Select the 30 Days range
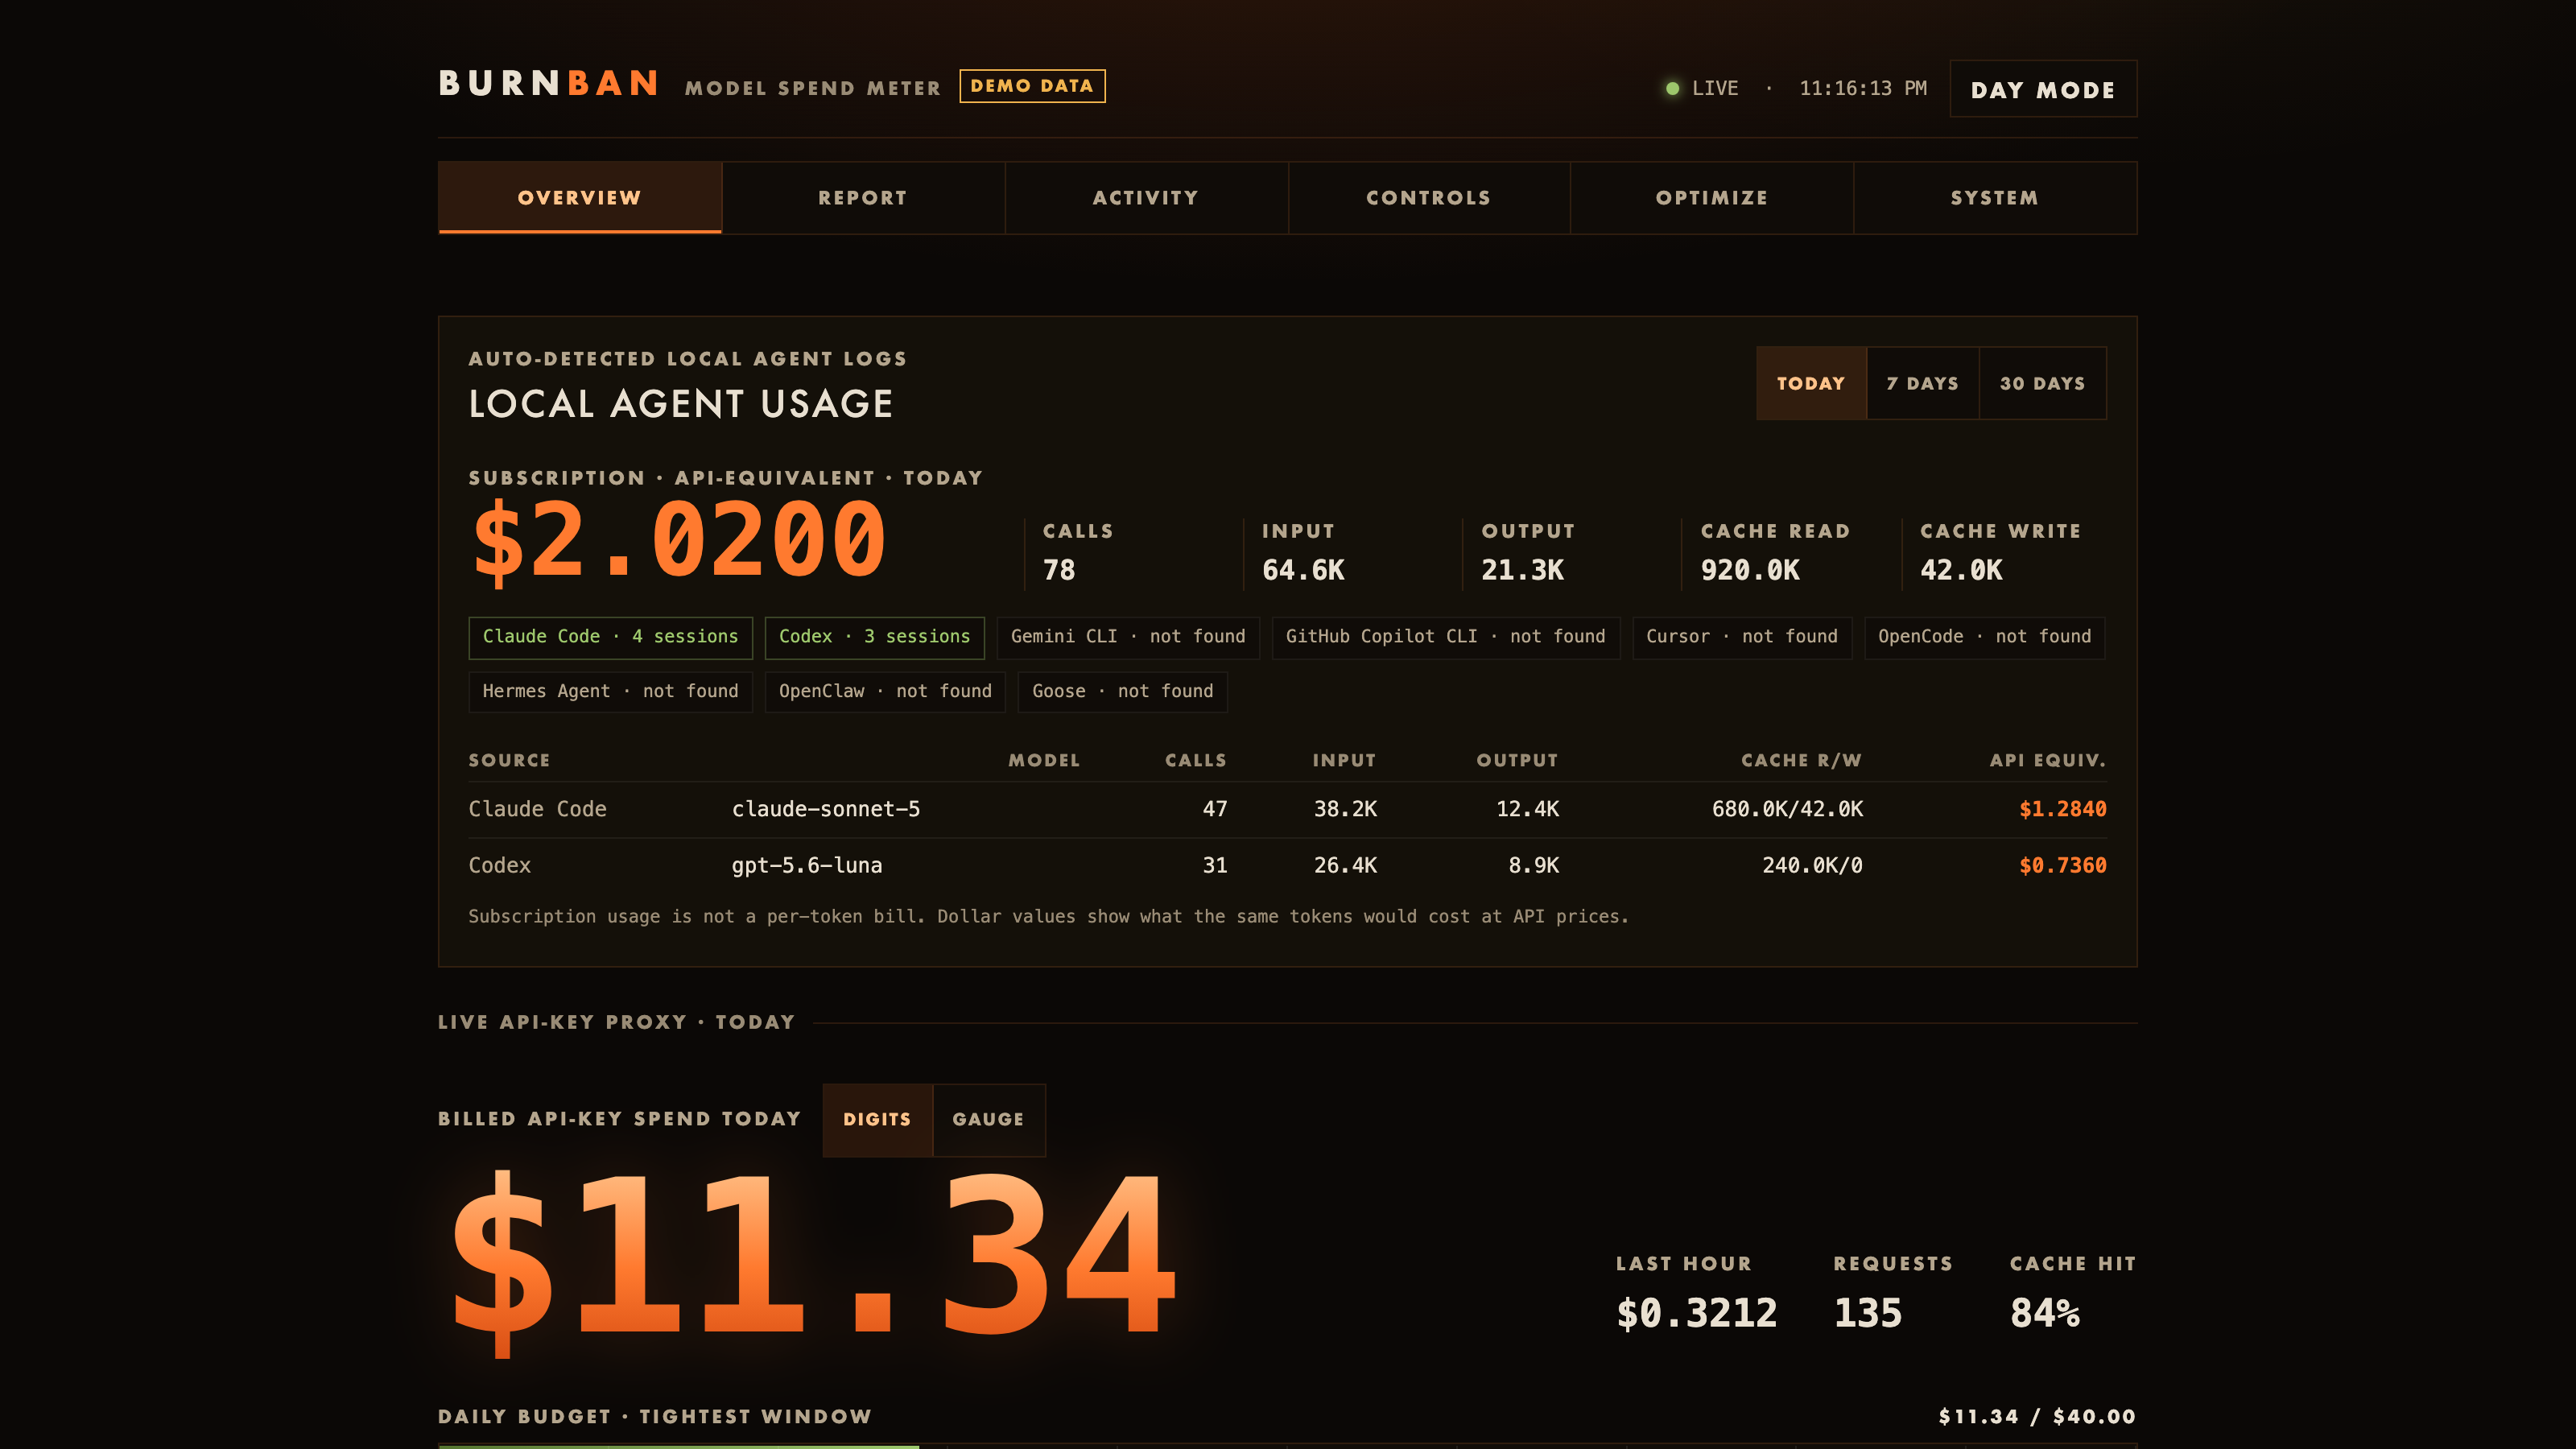The image size is (2576, 1449). coord(2042,383)
